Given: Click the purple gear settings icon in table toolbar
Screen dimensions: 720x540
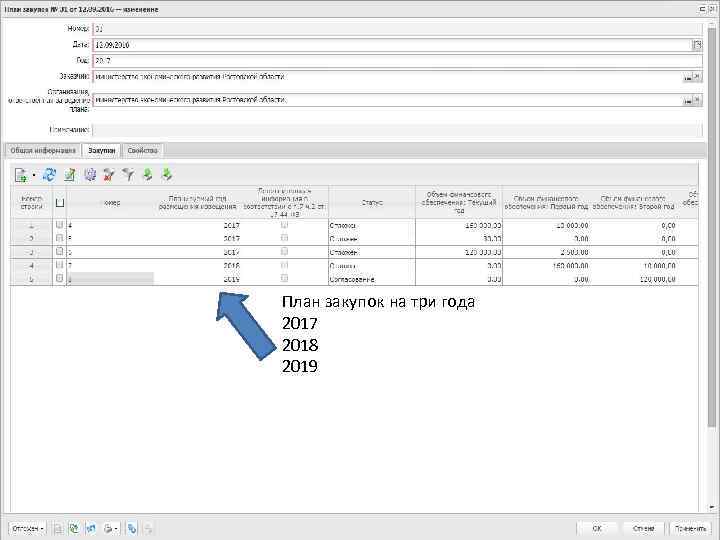Looking at the screenshot, I should click(x=90, y=174).
